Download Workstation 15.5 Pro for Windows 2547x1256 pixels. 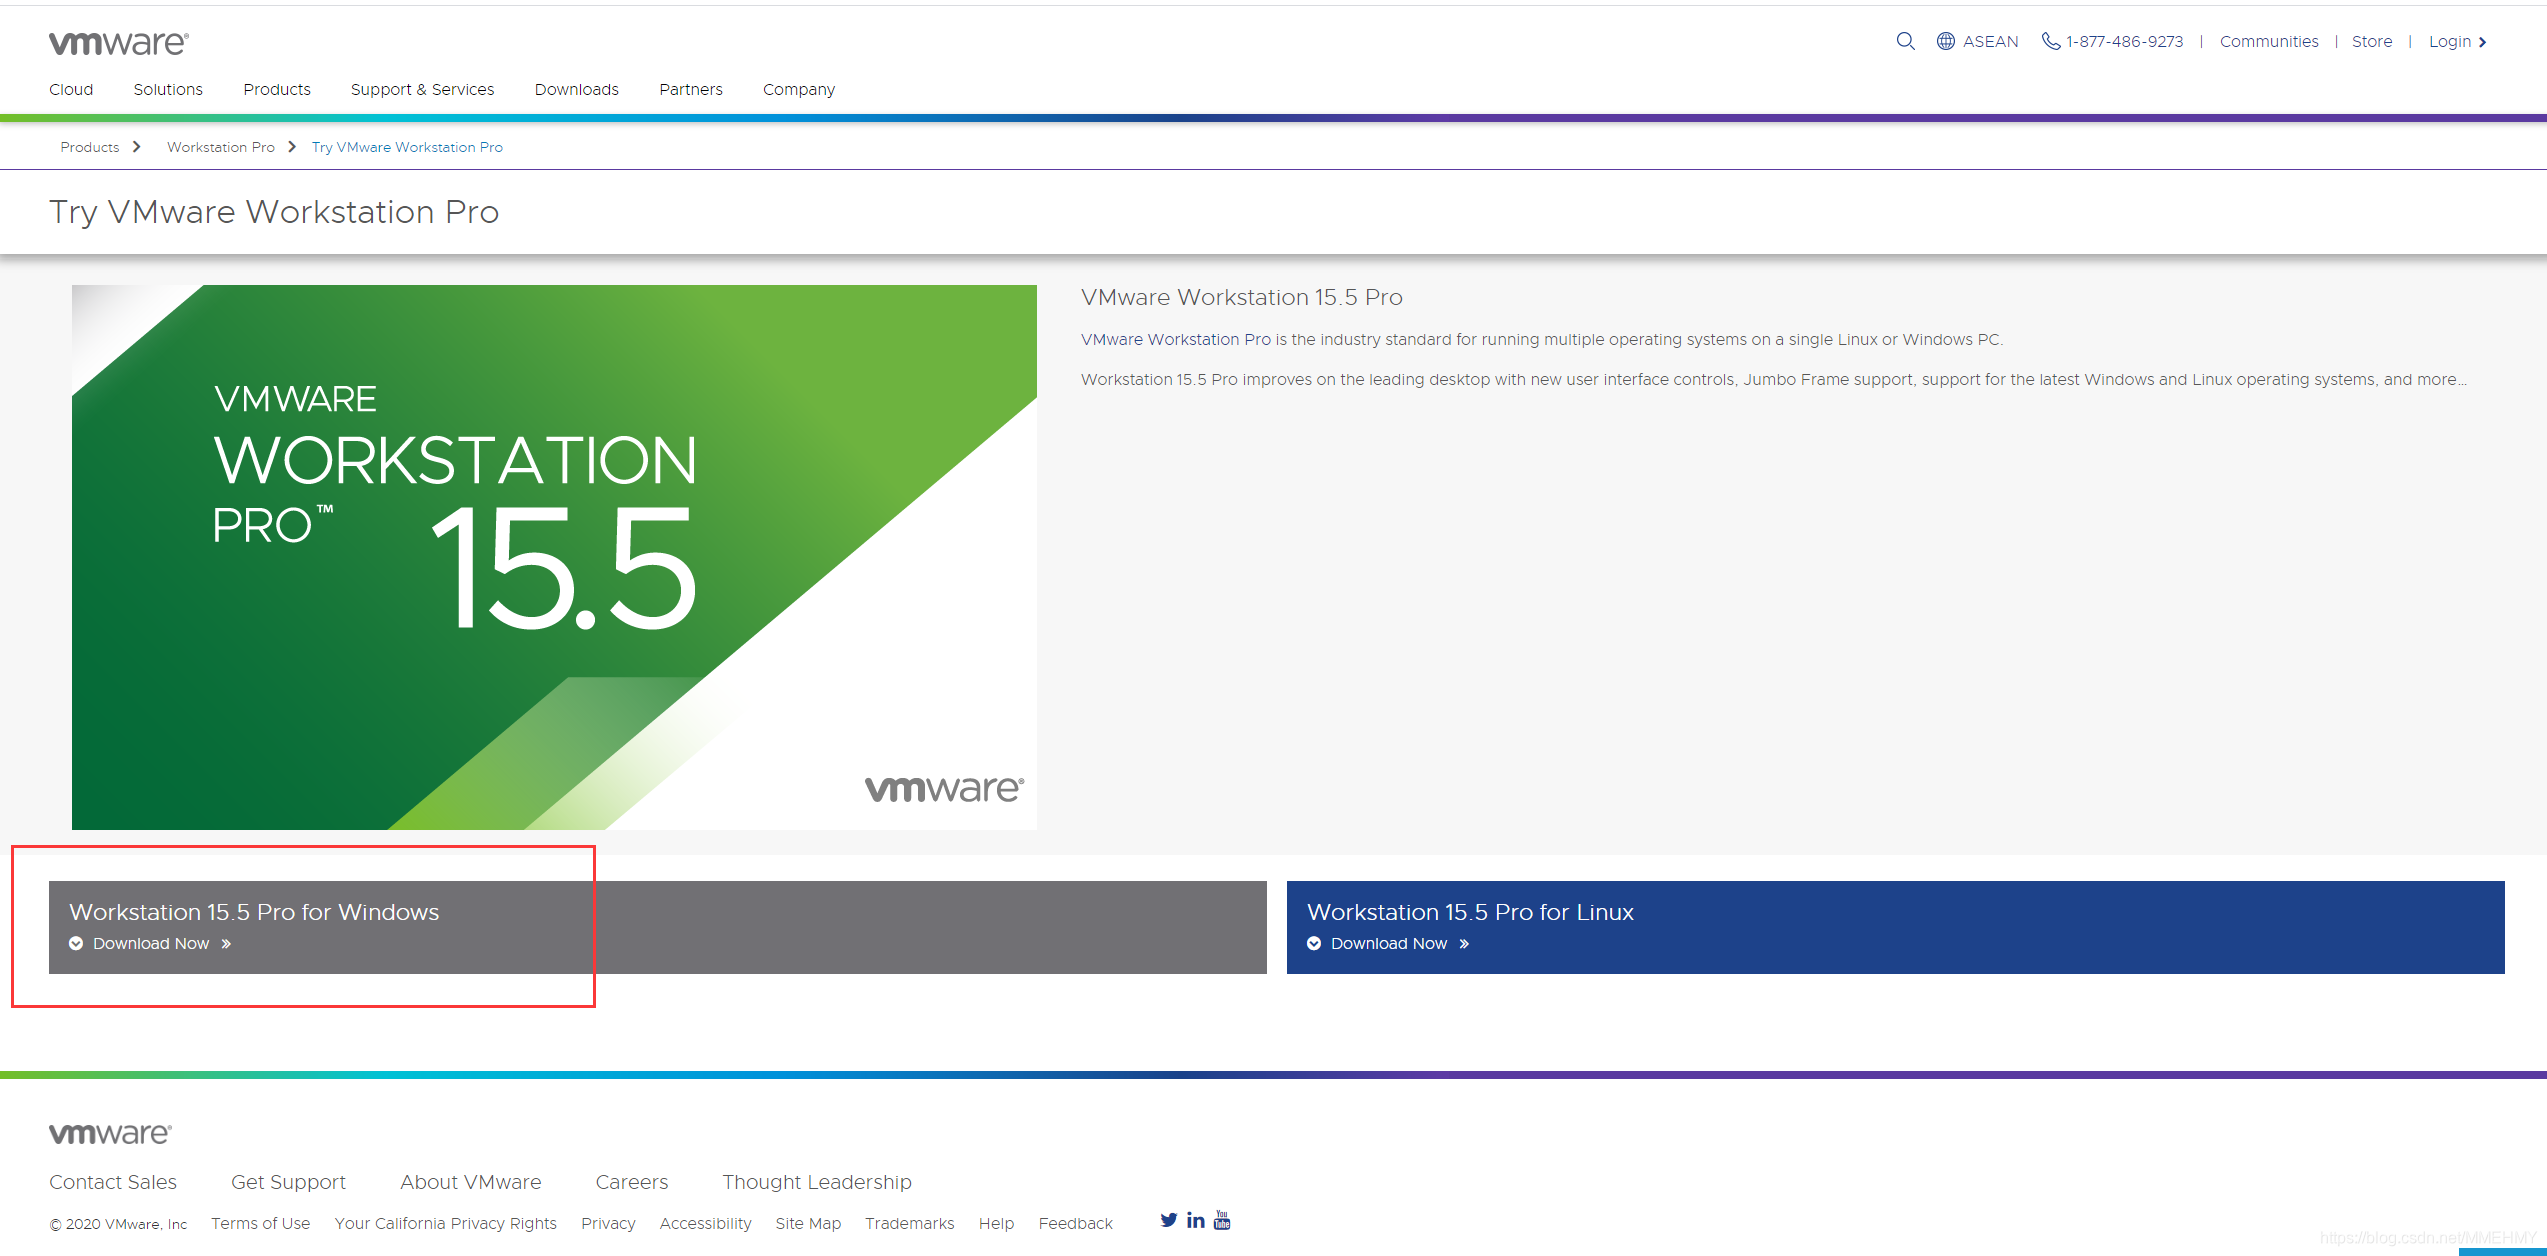(151, 943)
